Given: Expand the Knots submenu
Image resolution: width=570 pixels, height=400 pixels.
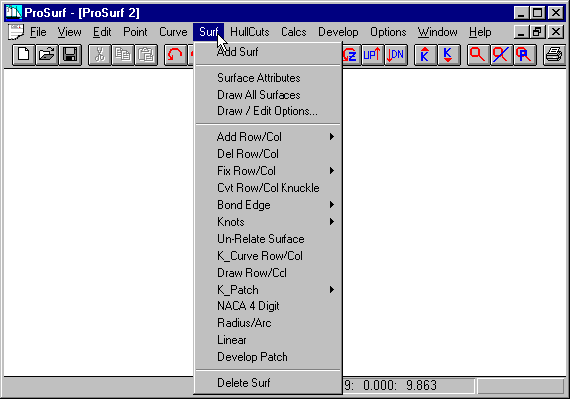Looking at the screenshot, I should 268,222.
